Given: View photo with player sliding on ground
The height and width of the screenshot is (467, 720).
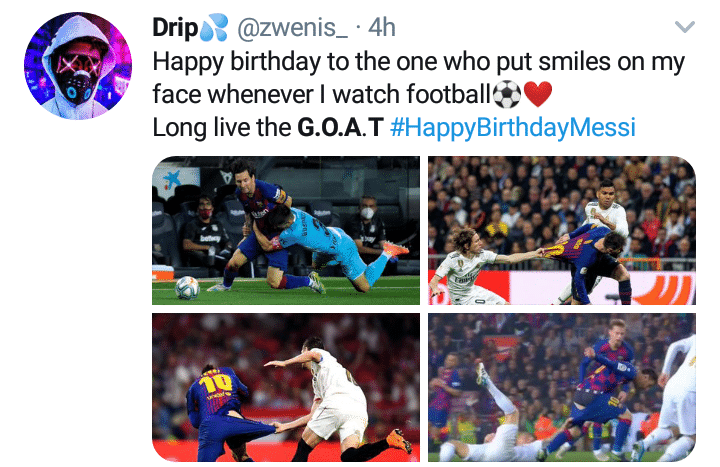Looking at the screenshot, I should [562, 387].
